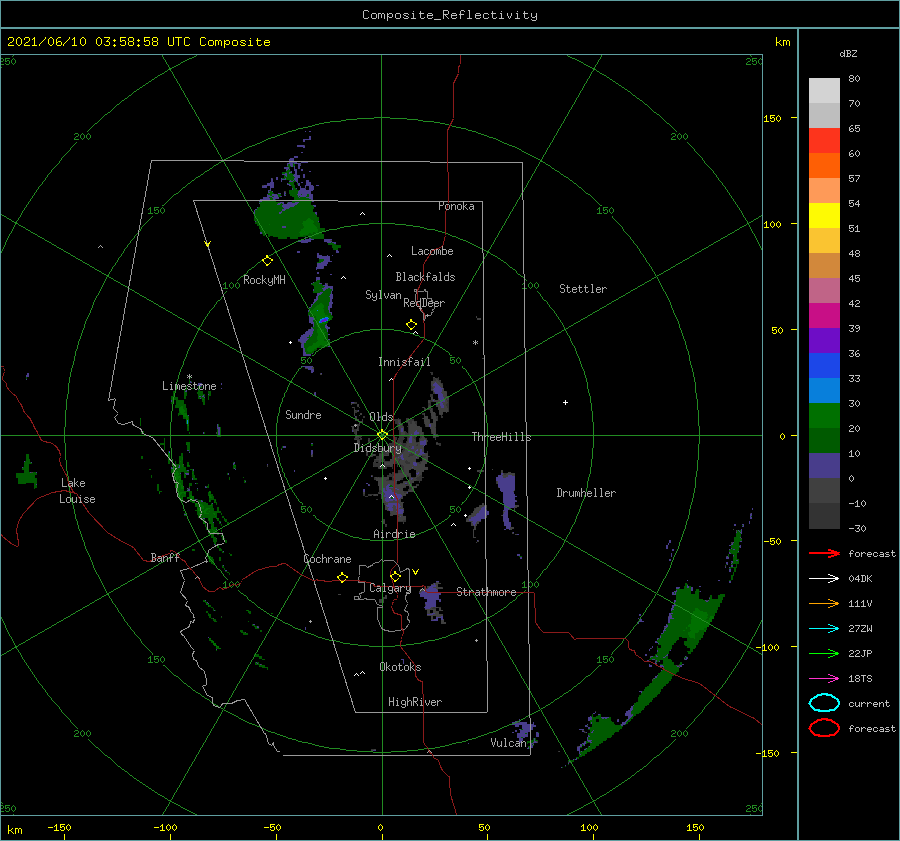The image size is (900, 841).
Task: Click the Okotoks label
Action: pos(400,667)
